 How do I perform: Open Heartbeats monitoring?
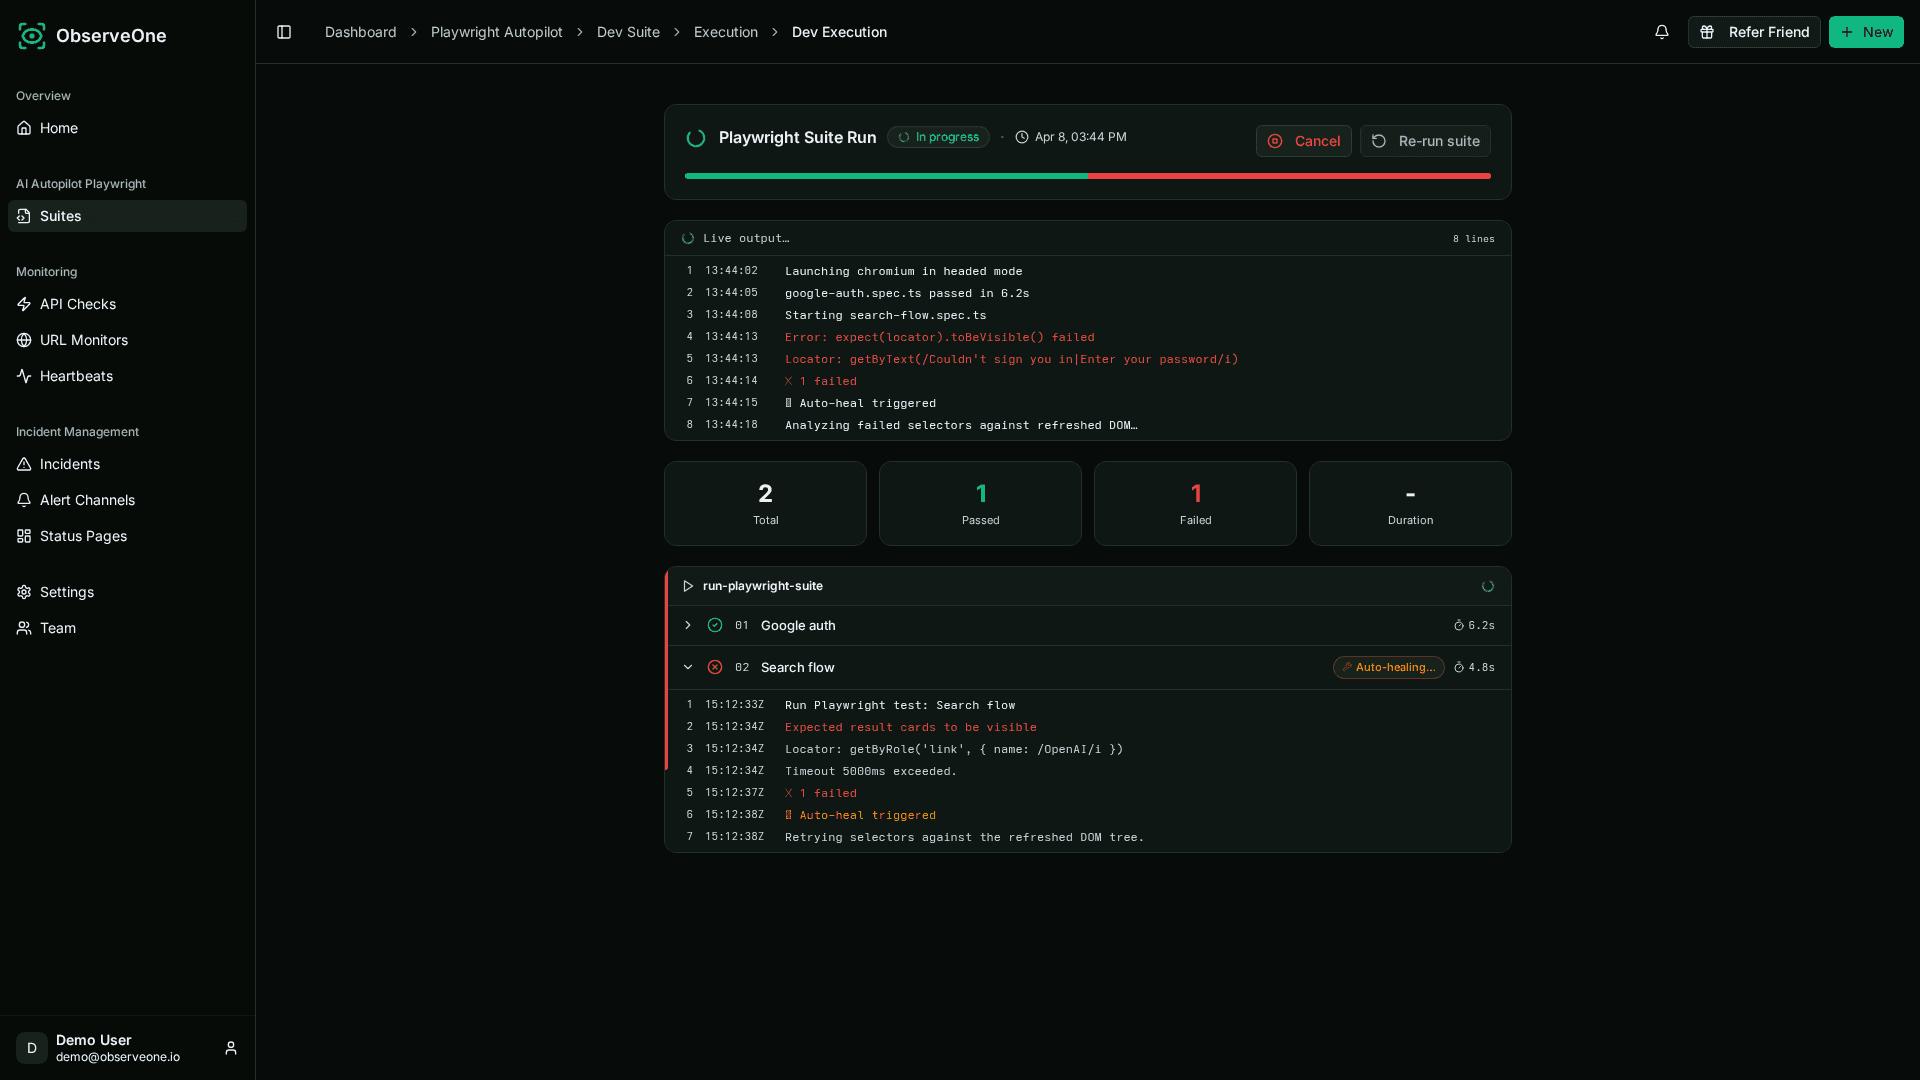pos(127,376)
